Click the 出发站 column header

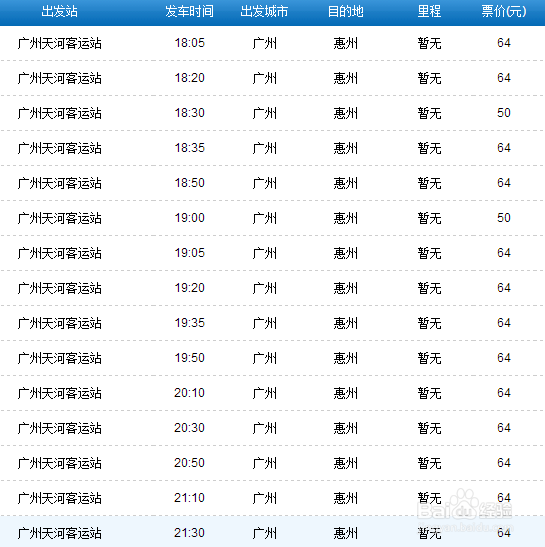(x=59, y=12)
